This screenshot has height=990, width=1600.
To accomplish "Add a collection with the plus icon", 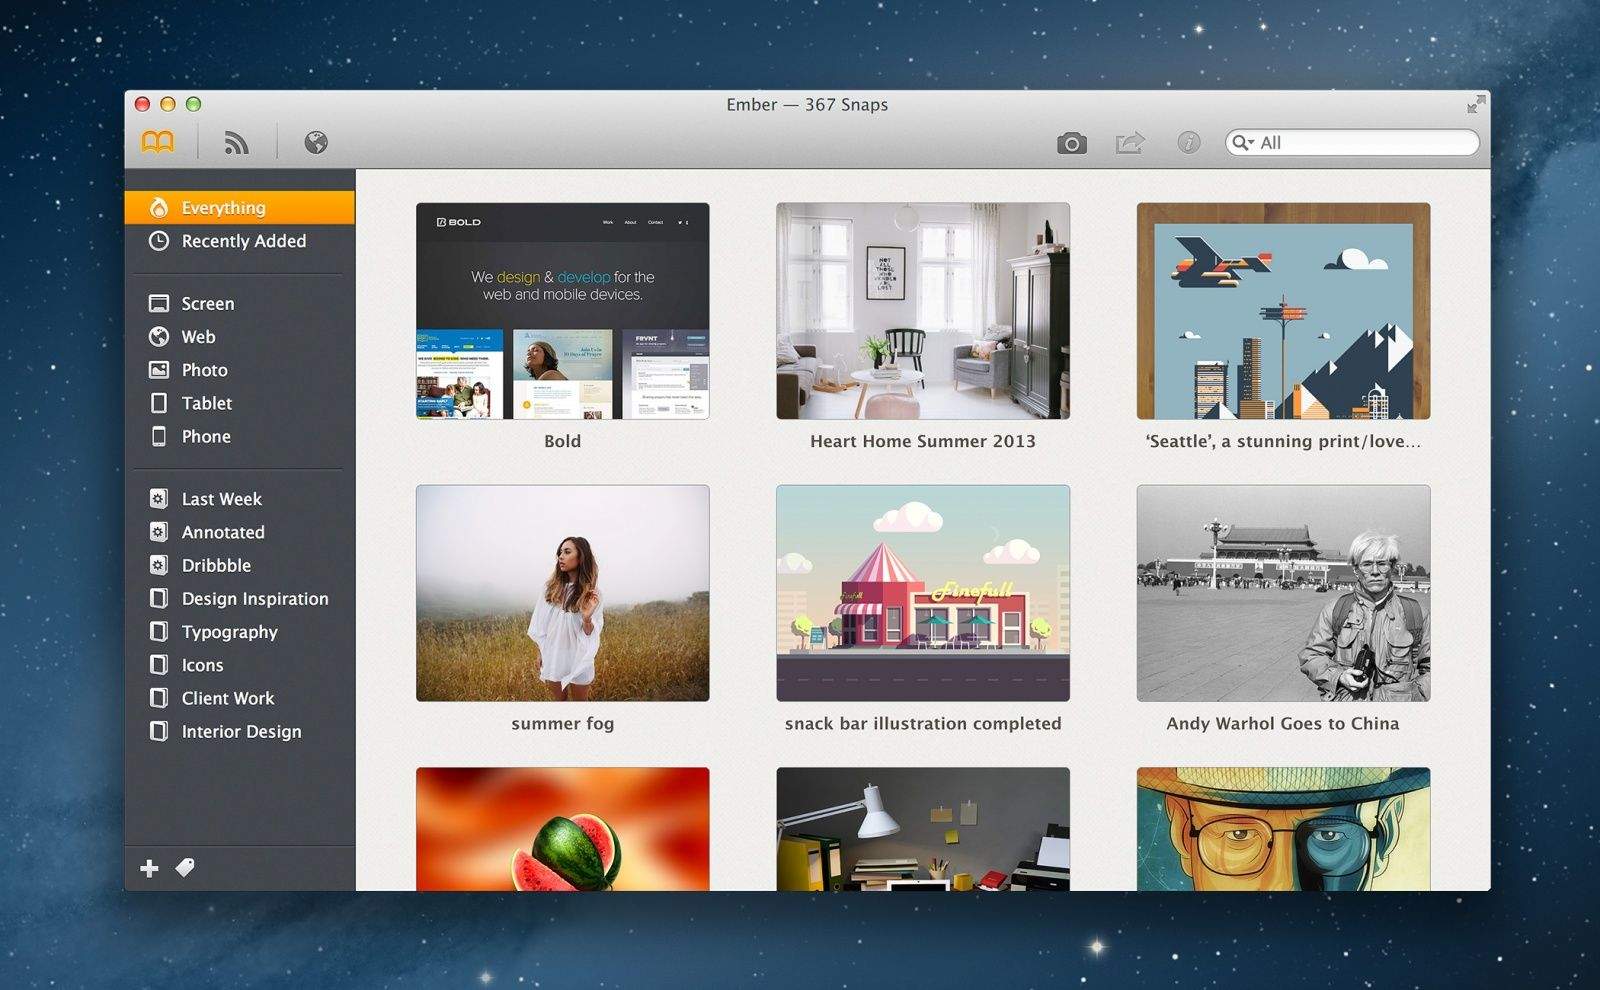I will click(x=149, y=868).
